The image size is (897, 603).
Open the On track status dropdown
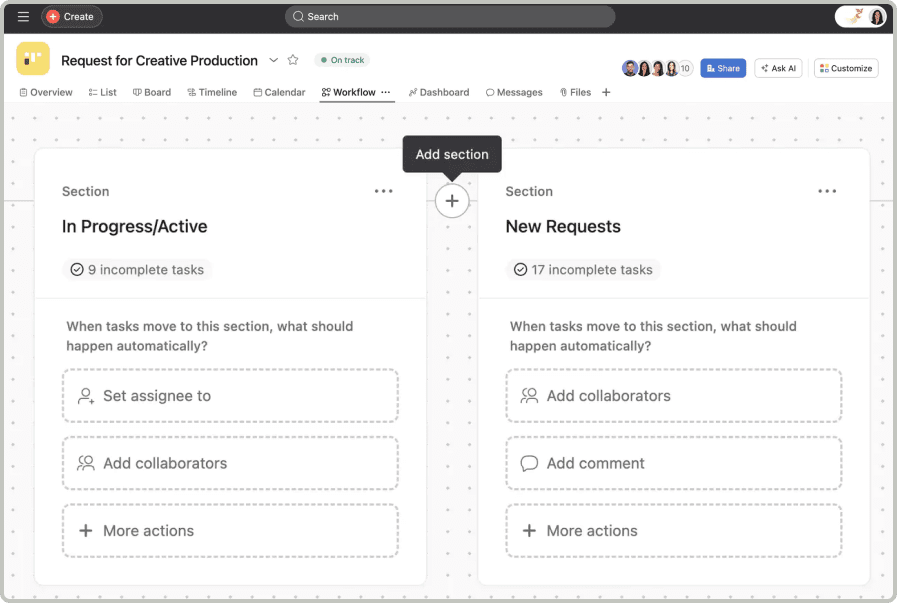click(342, 60)
